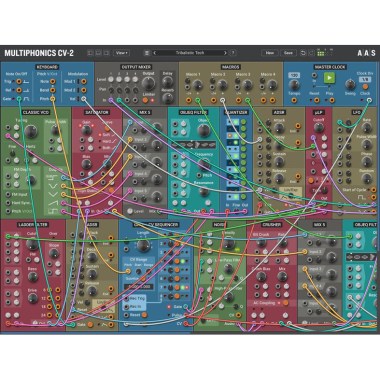Click the Output knob in Output Mixer
The image size is (380, 380).
pos(149,83)
